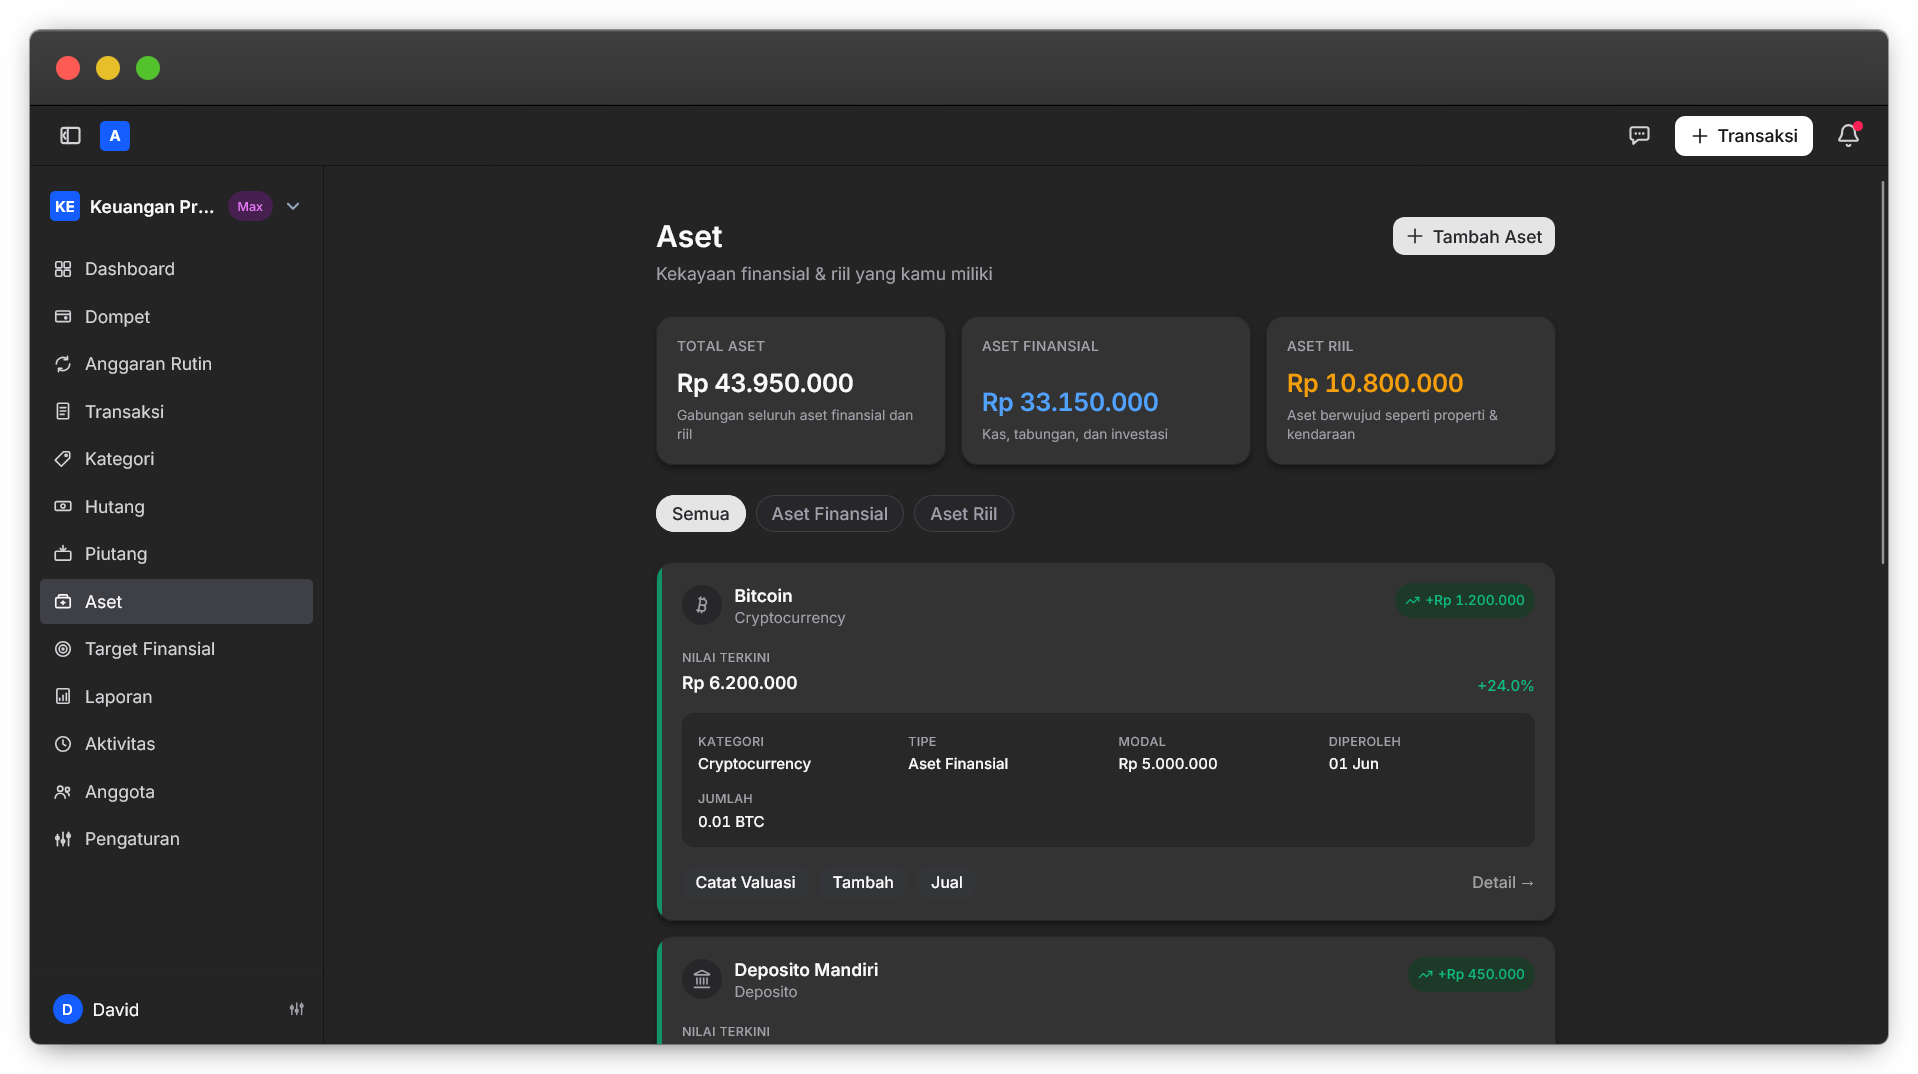Open the notifications bell

coord(1848,136)
